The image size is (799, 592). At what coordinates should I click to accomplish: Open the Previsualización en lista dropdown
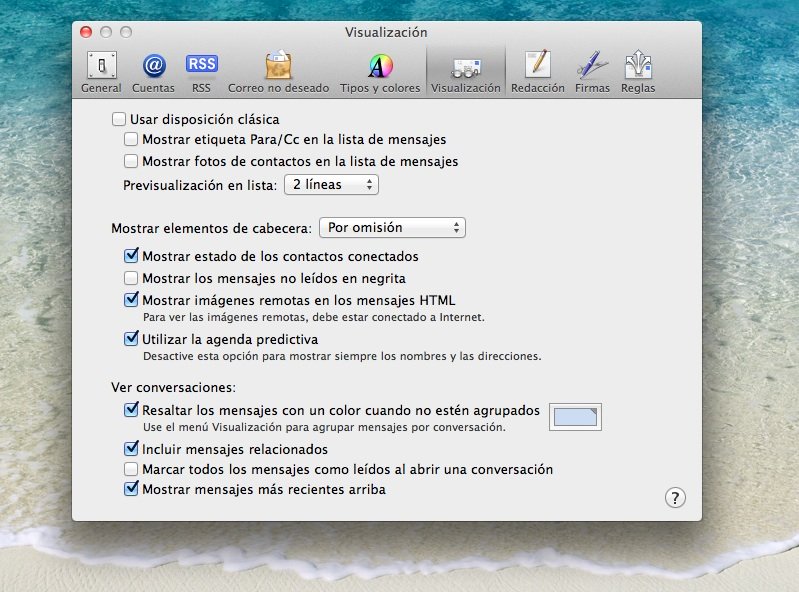[x=331, y=185]
